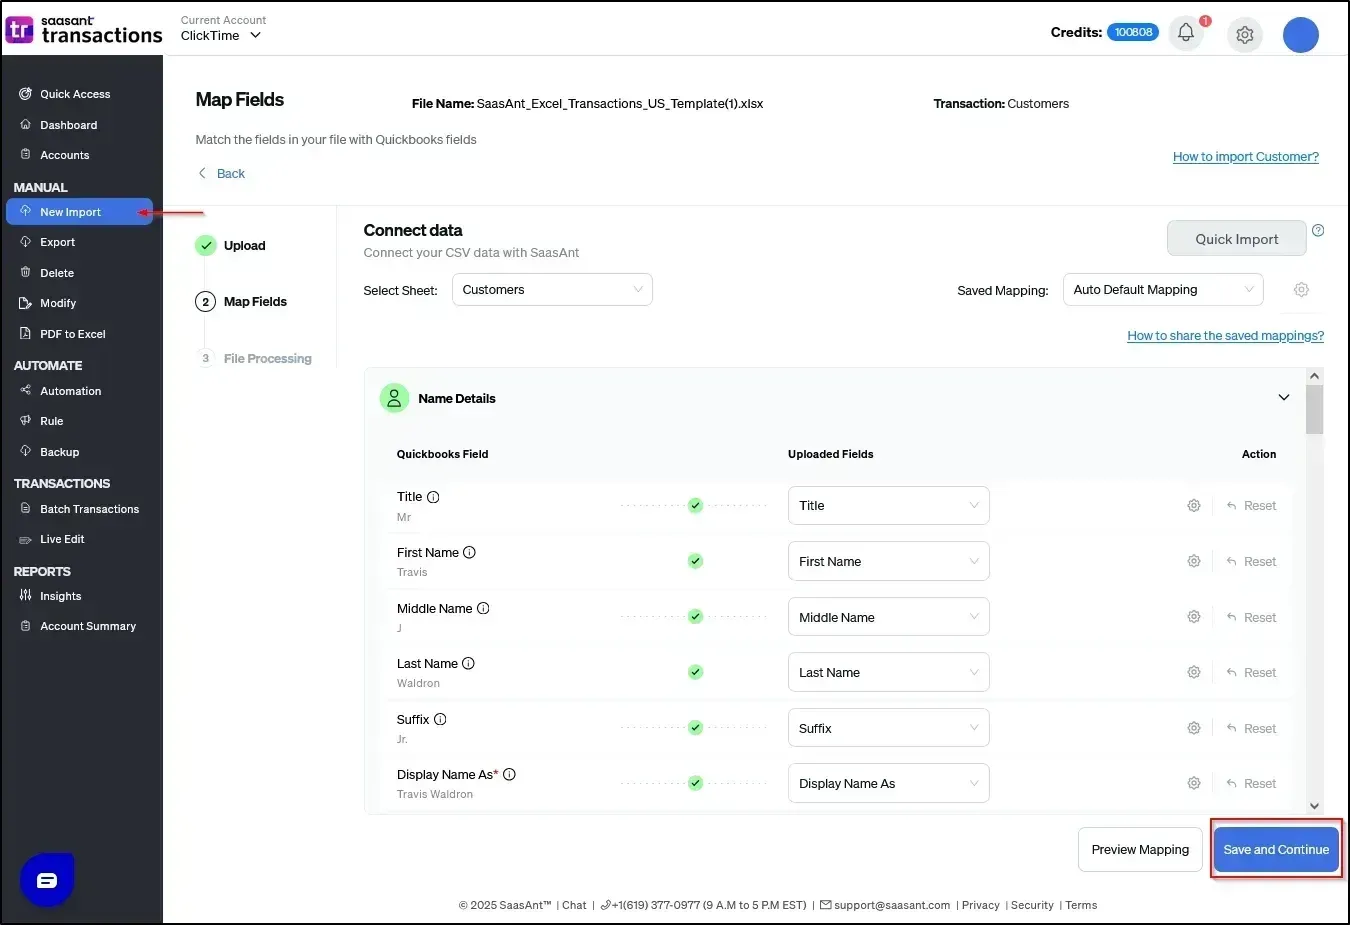Open the Display Name As uploaded field dropdown
The height and width of the screenshot is (925, 1350).
(889, 784)
